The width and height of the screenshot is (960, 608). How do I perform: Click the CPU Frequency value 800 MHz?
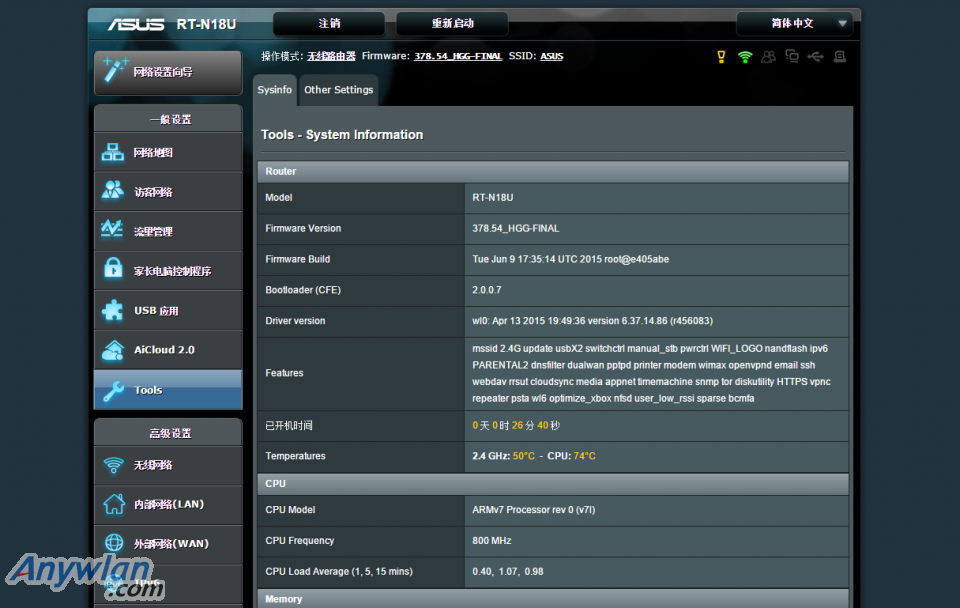(492, 541)
